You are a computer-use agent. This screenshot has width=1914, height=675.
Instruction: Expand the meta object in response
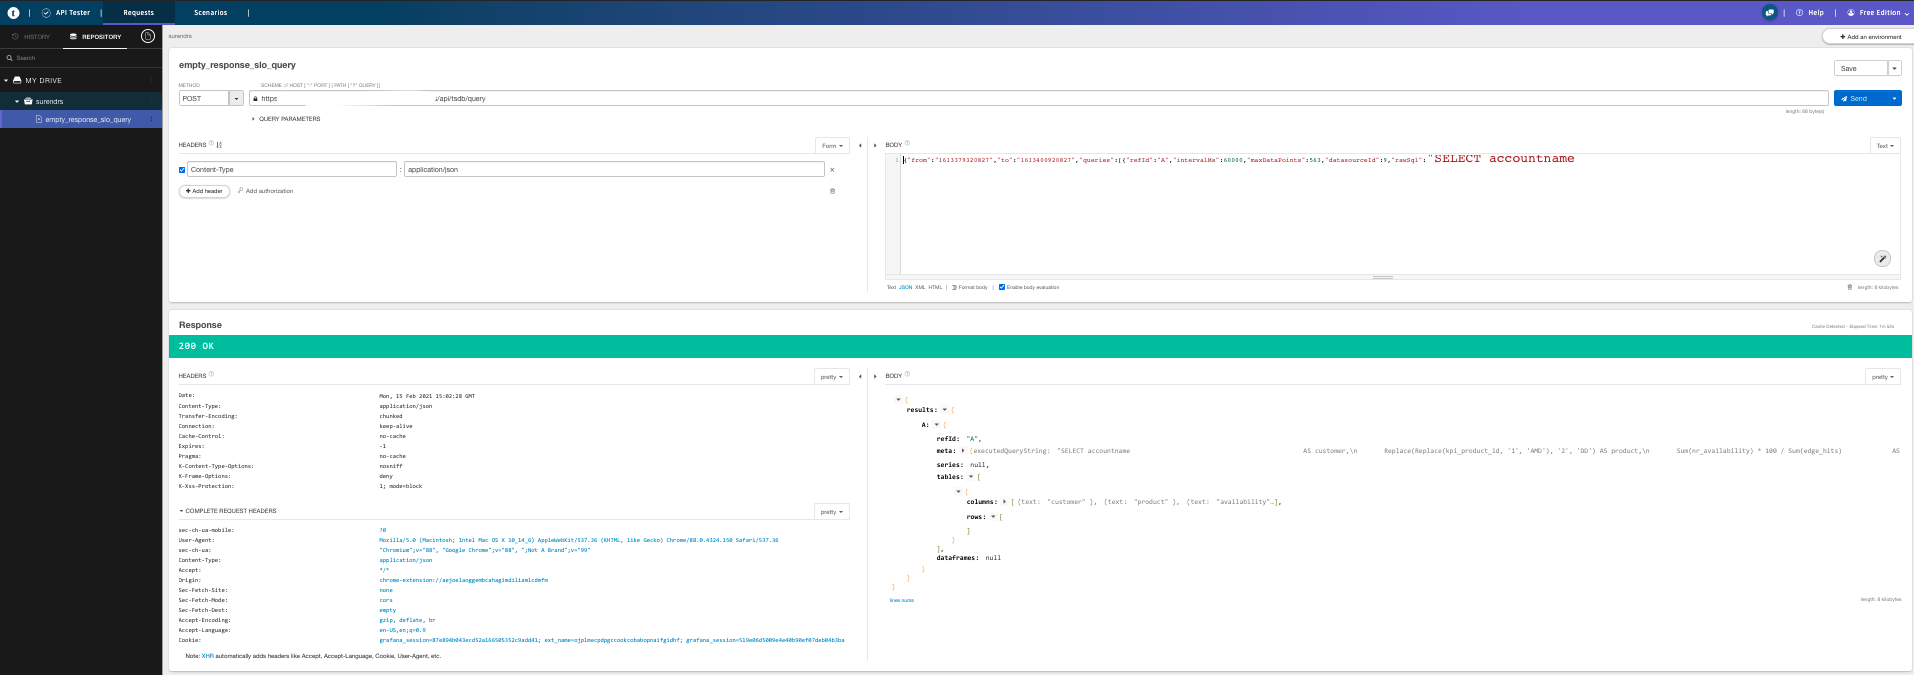(964, 451)
